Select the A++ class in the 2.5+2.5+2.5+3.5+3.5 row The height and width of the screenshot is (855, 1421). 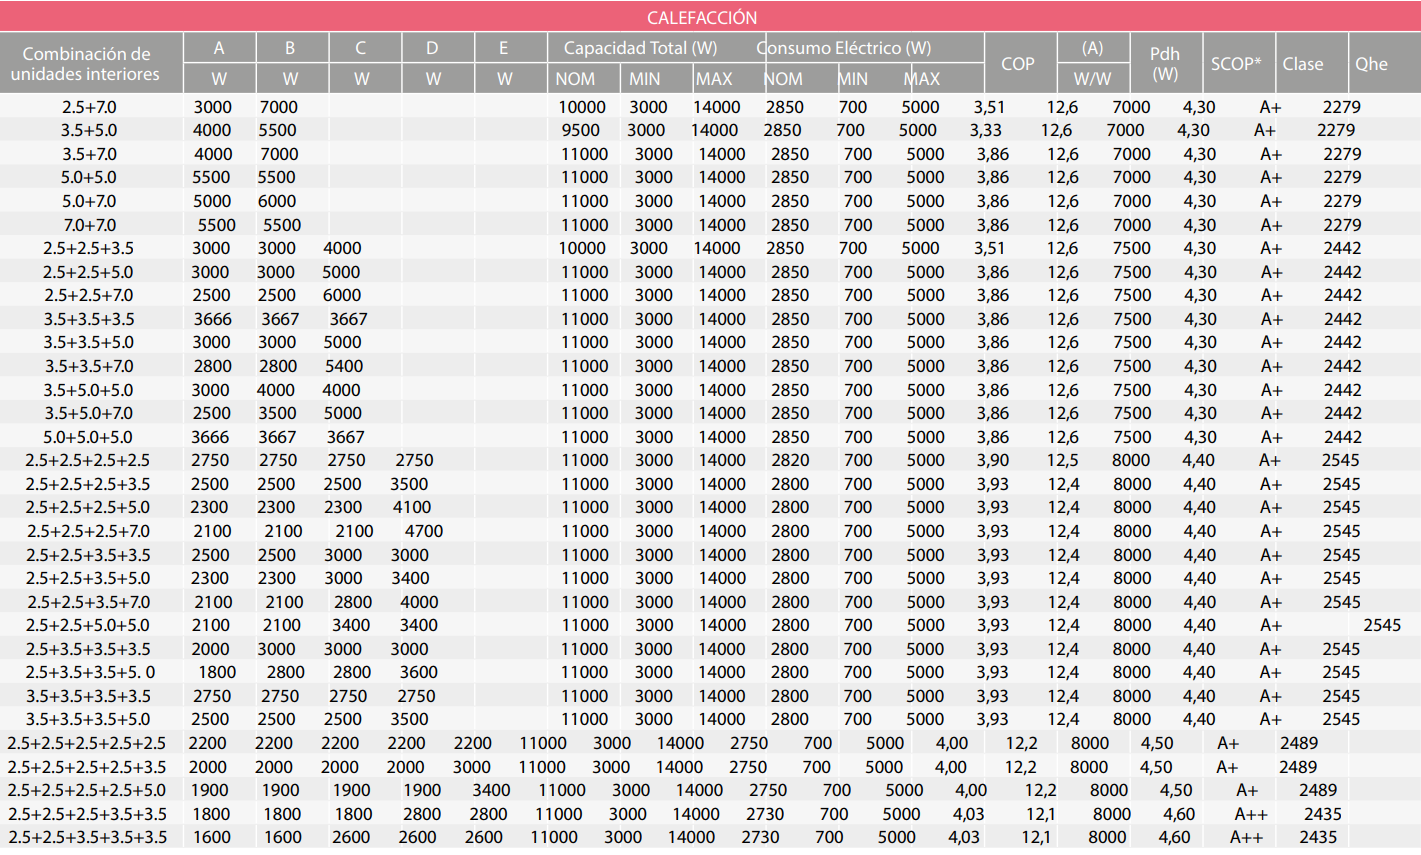tap(1251, 814)
